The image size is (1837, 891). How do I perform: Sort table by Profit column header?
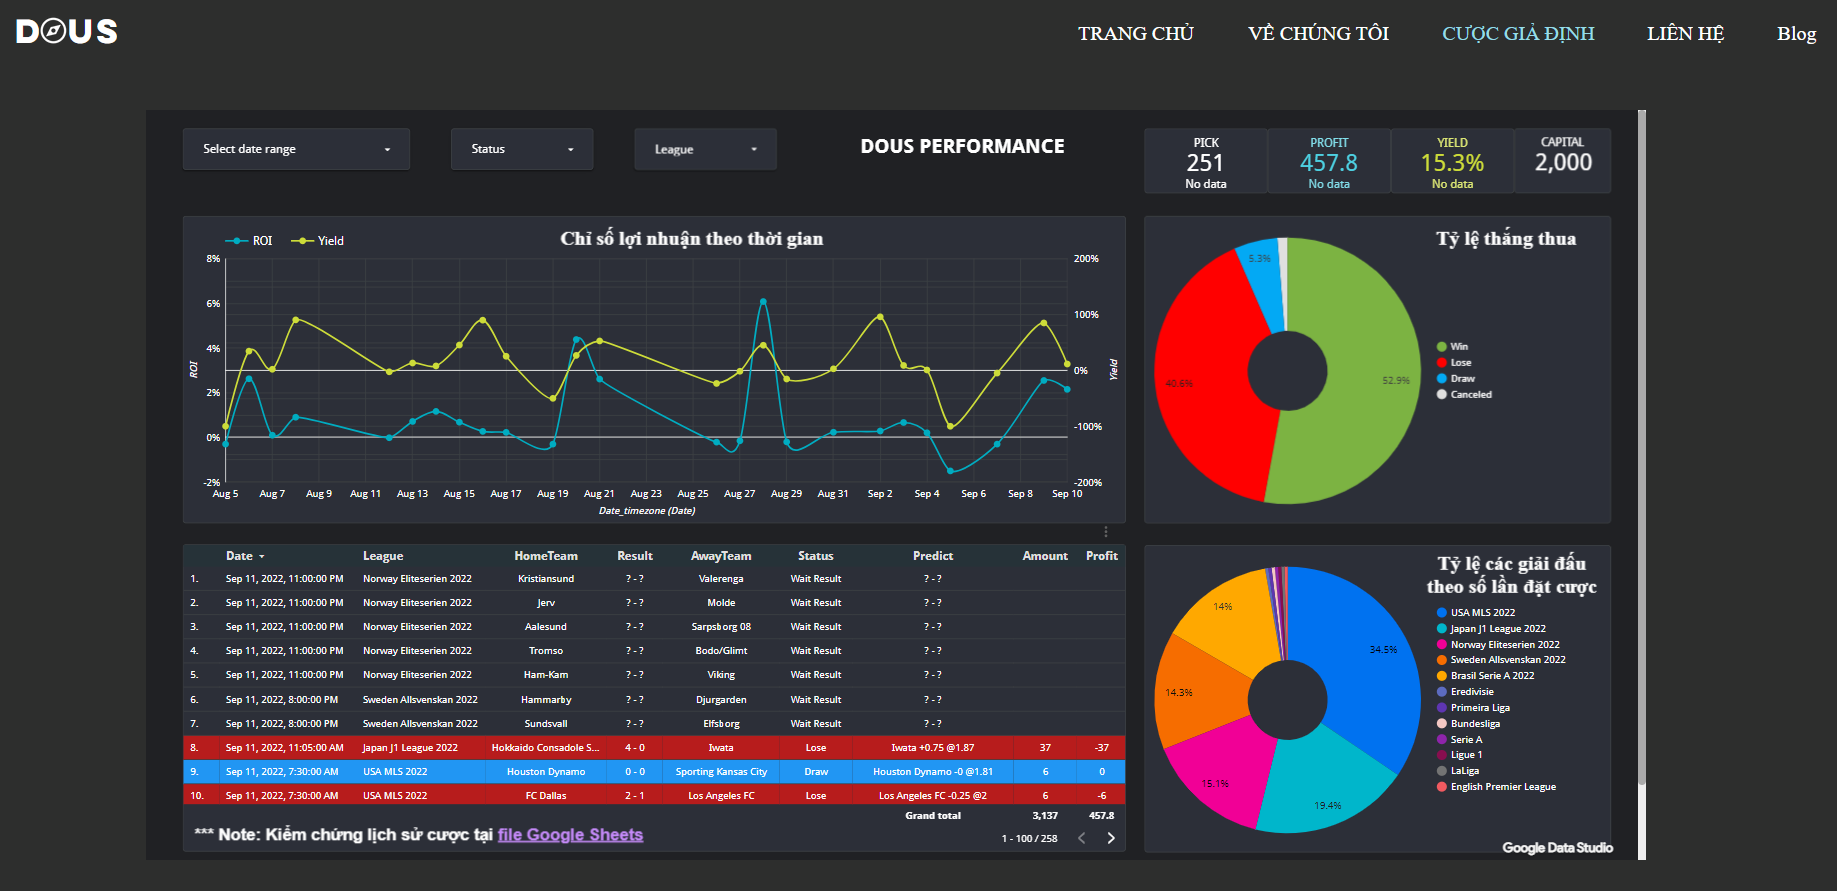coord(1101,556)
